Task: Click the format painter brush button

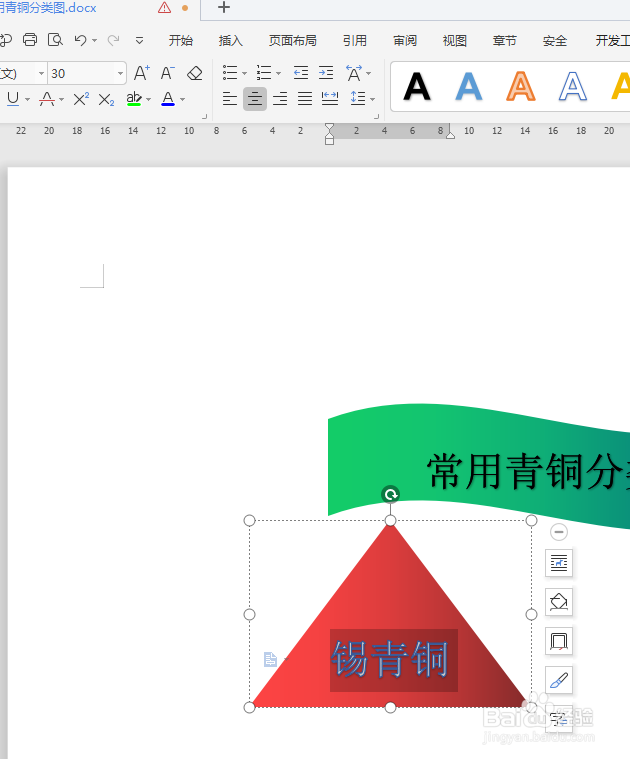Action: tap(559, 681)
